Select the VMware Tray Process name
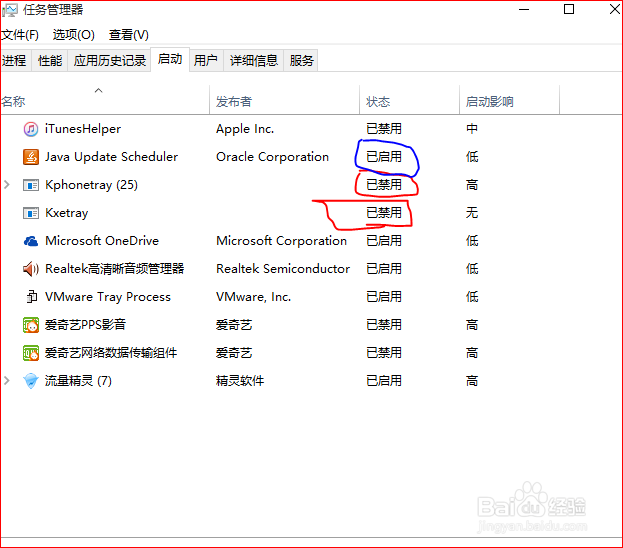 point(108,297)
